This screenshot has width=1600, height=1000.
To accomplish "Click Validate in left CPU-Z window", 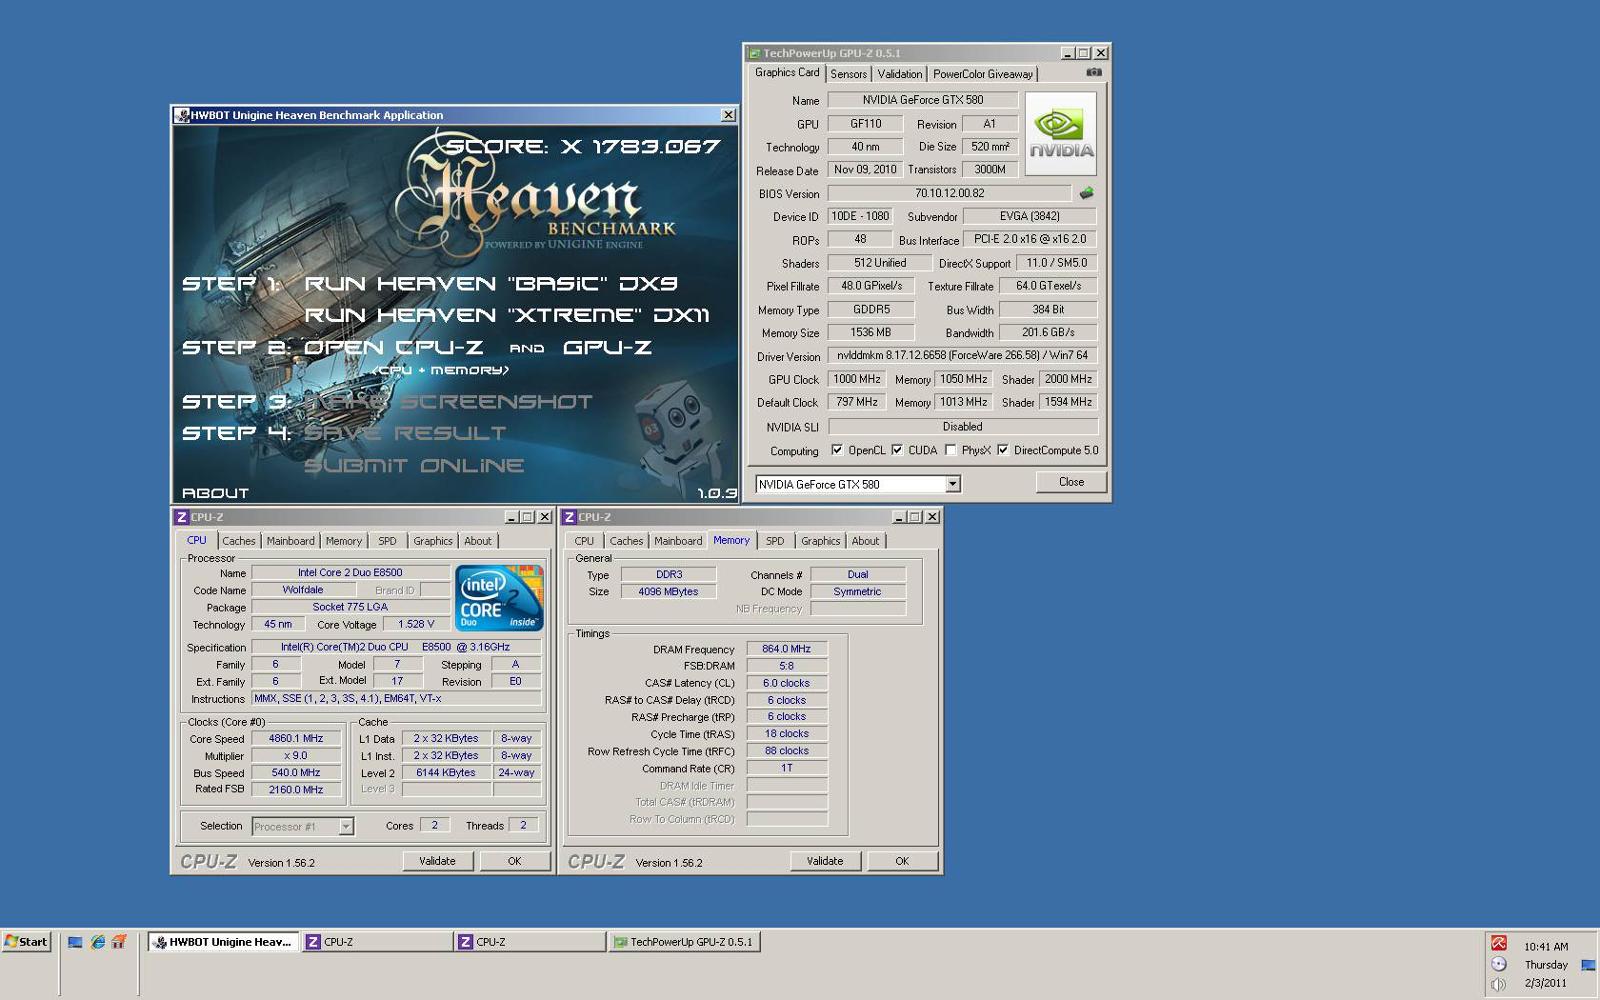I will (x=437, y=861).
